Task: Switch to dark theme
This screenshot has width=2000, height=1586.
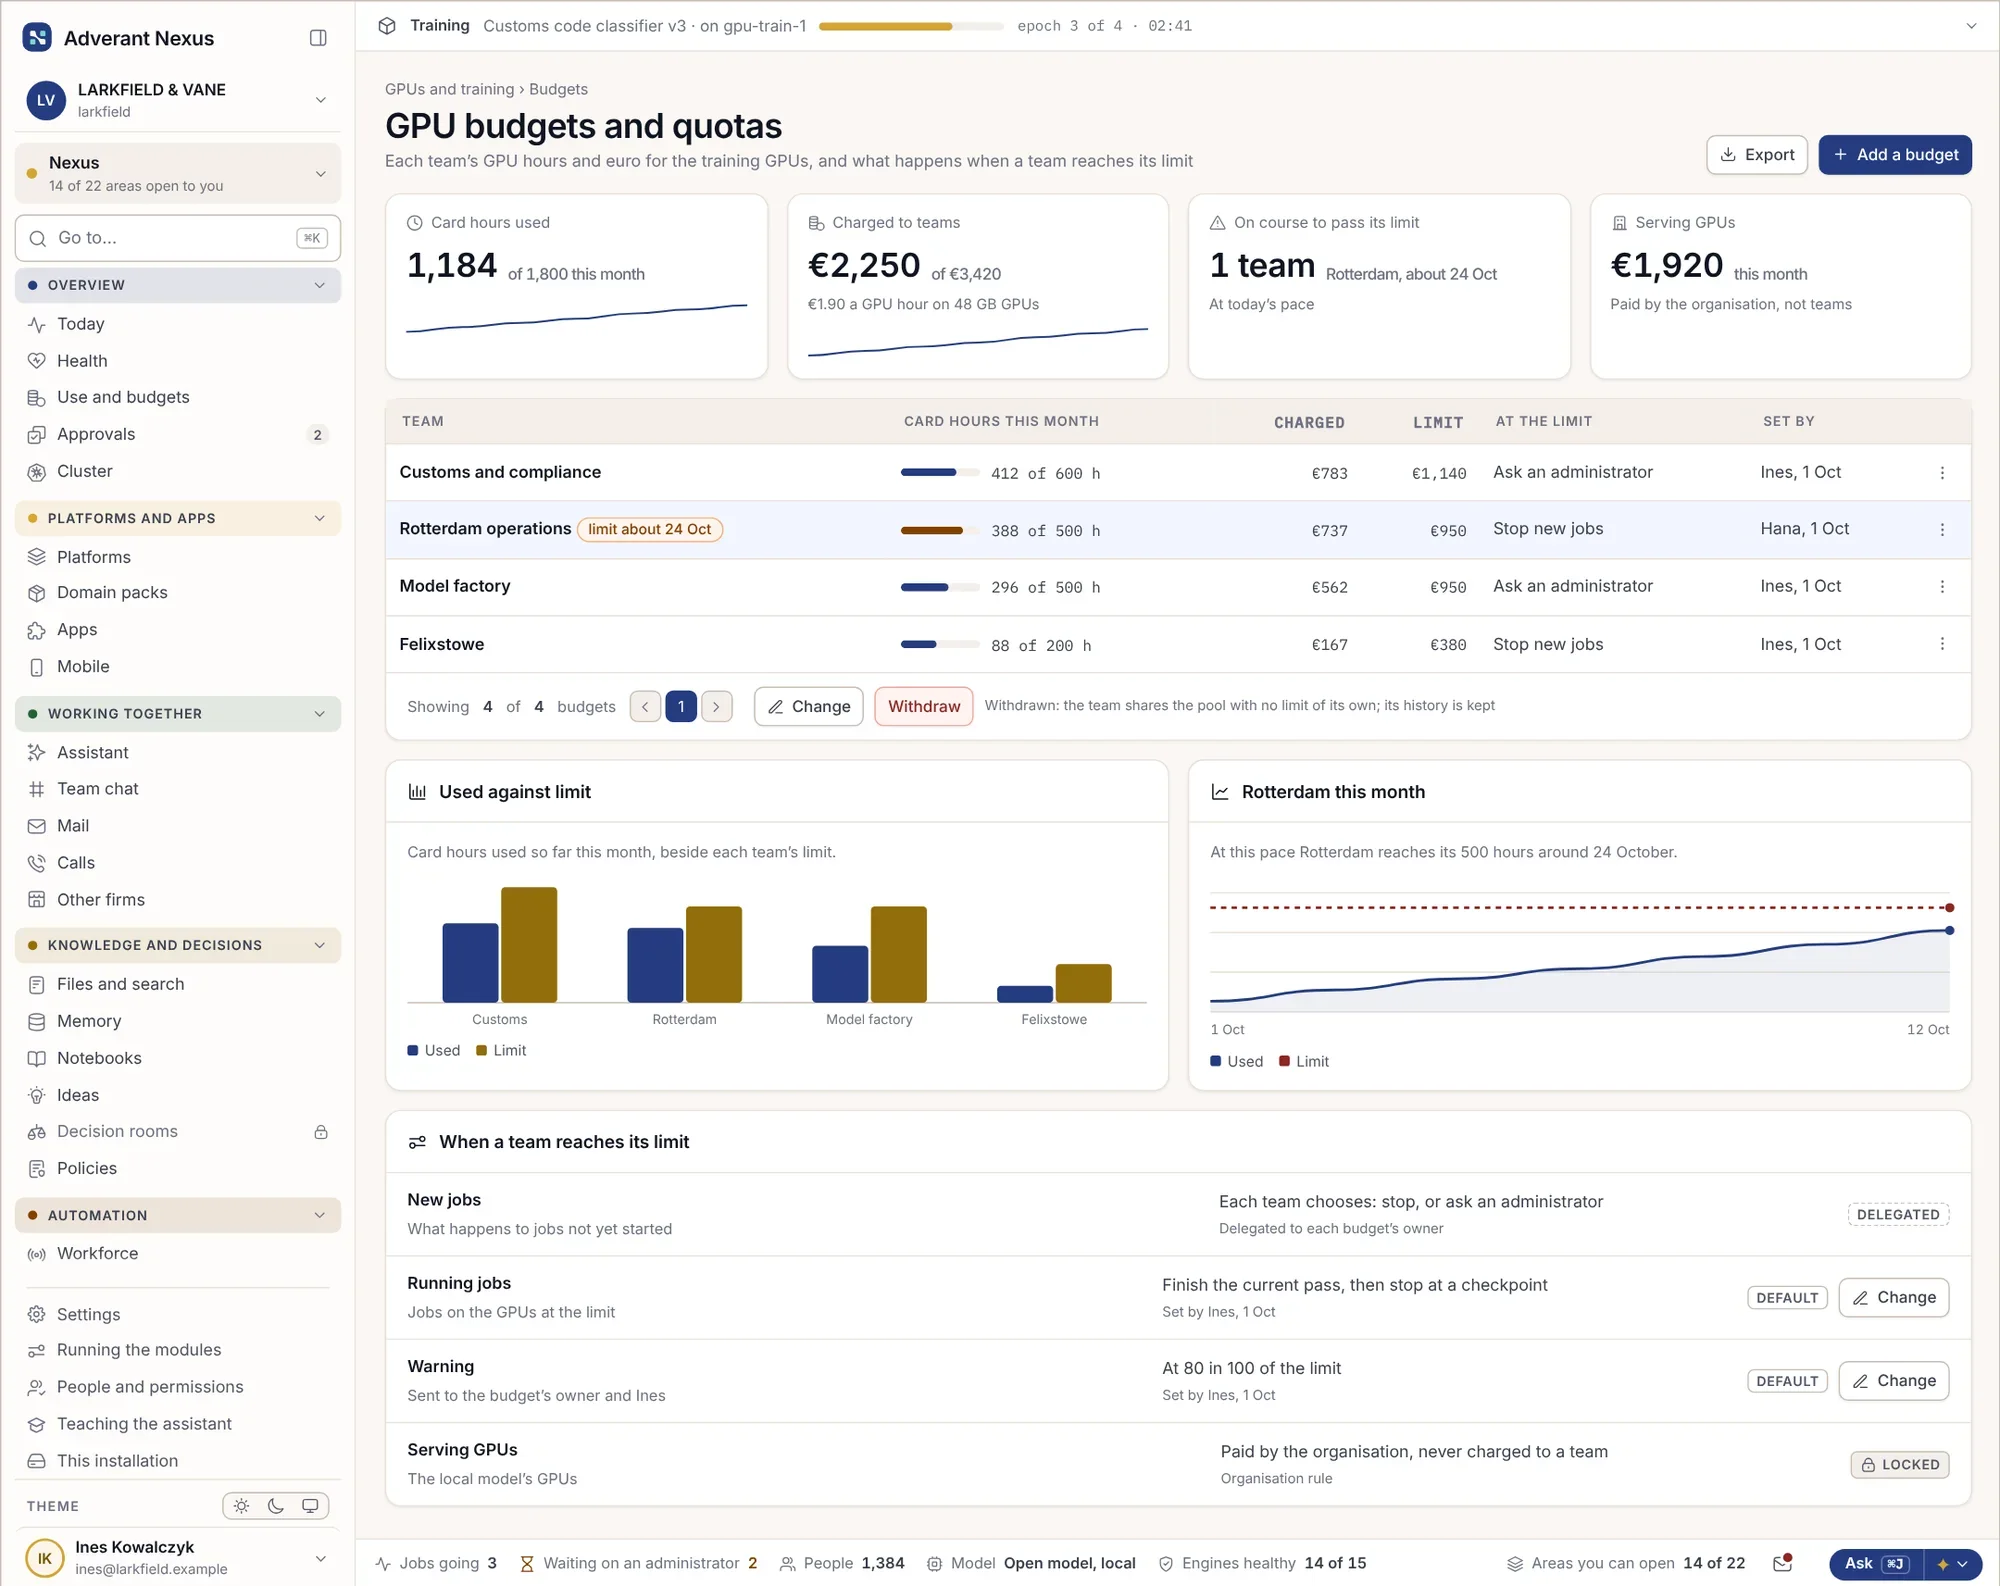Action: (276, 1506)
